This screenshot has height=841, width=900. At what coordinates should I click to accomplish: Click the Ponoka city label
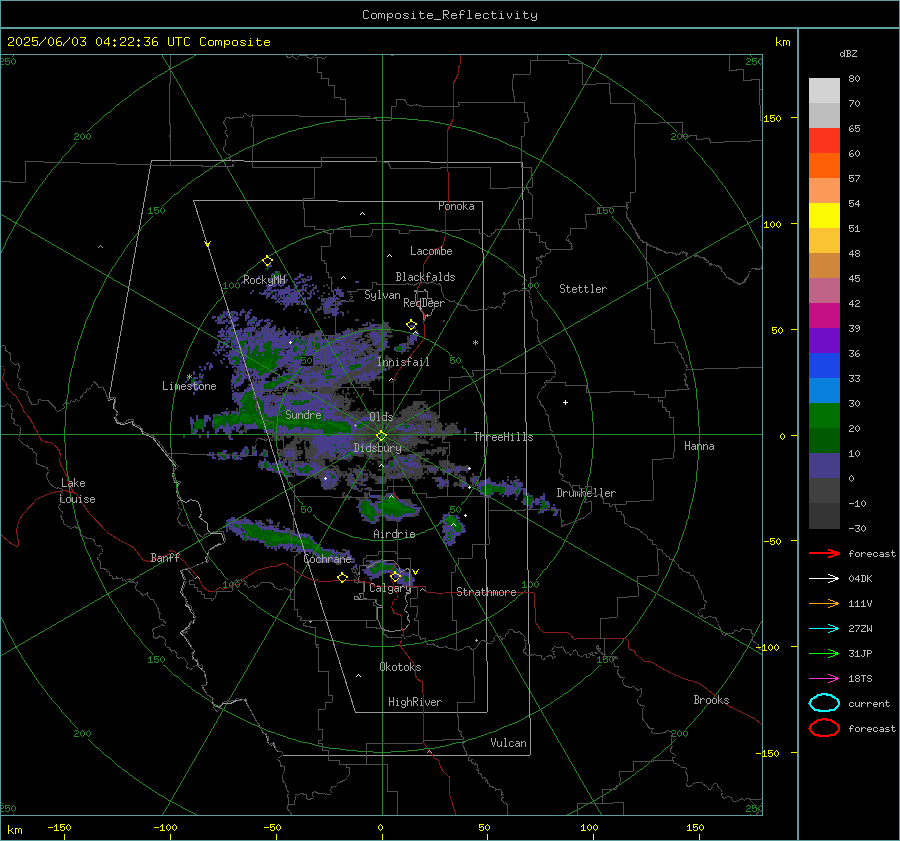tap(456, 206)
